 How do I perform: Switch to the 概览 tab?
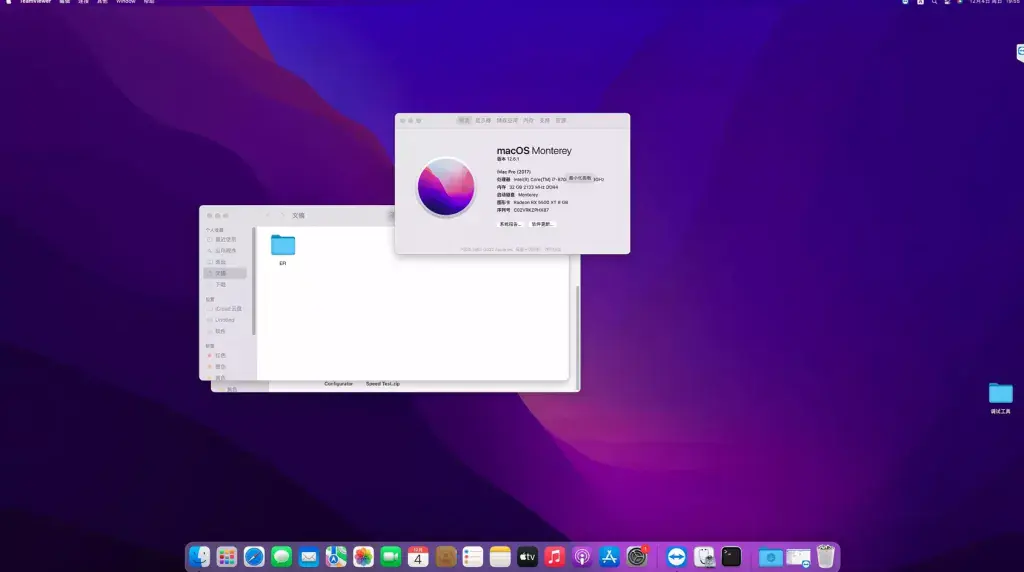point(464,121)
